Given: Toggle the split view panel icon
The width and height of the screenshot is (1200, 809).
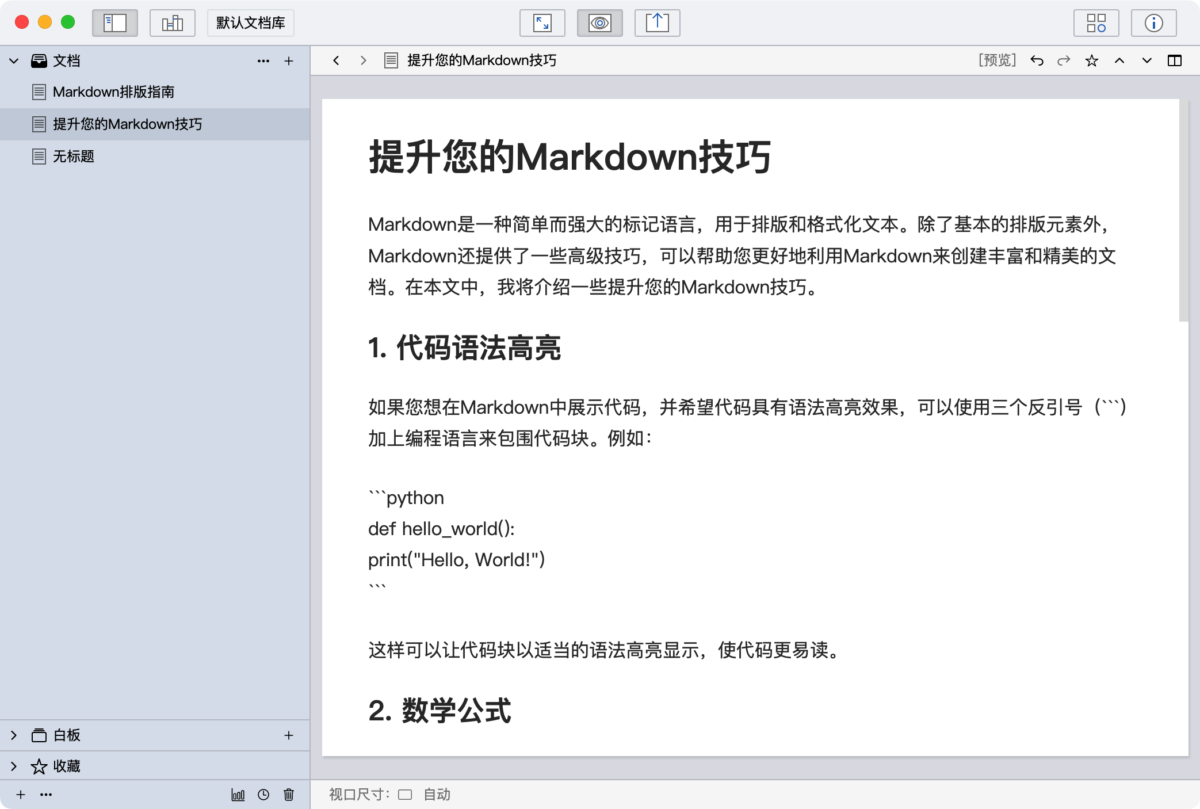Looking at the screenshot, I should click(x=1175, y=61).
